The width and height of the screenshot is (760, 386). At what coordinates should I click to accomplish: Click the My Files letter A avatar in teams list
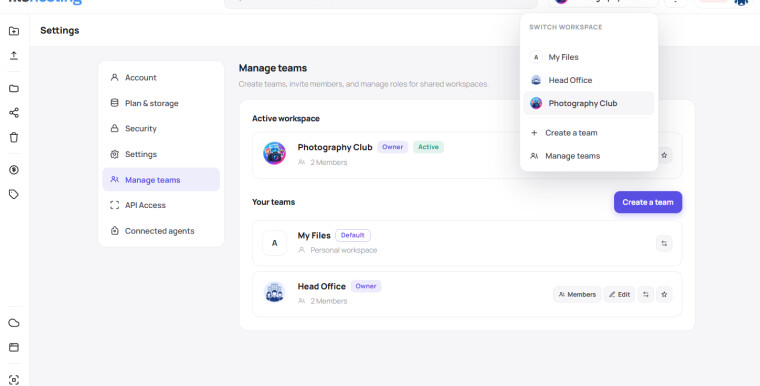(274, 243)
